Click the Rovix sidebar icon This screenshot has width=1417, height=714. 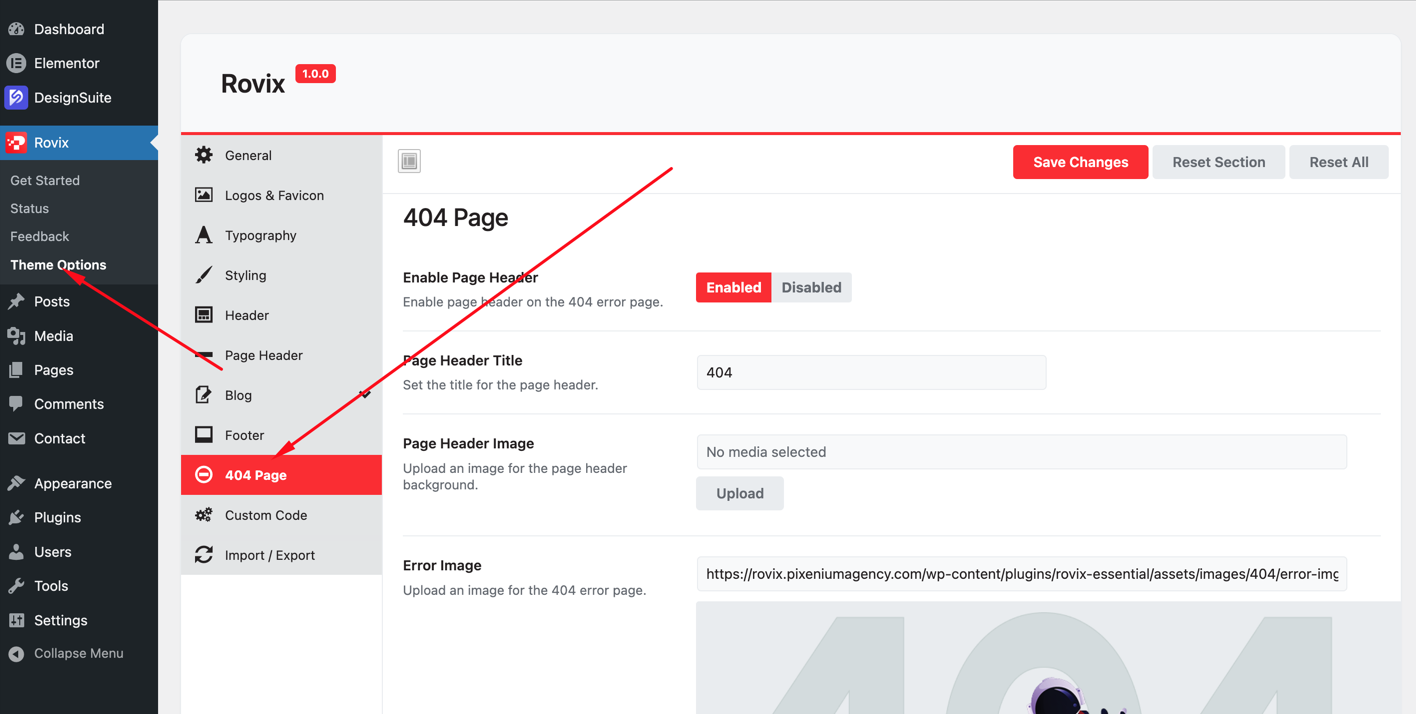tap(16, 143)
